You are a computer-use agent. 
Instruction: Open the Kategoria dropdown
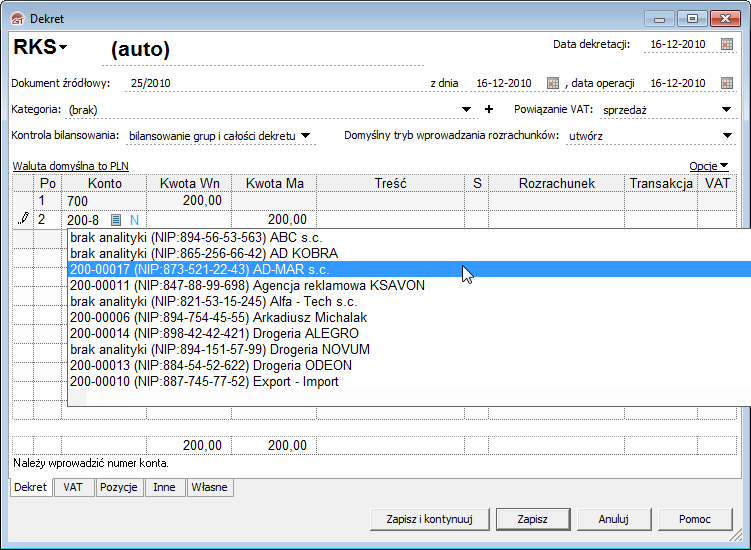(467, 109)
